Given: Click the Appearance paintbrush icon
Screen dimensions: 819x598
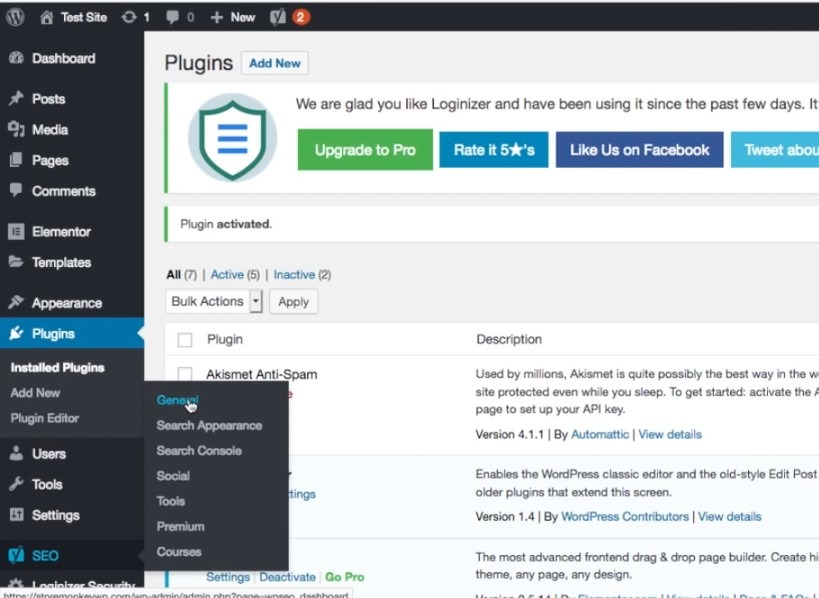Looking at the screenshot, I should click(16, 302).
